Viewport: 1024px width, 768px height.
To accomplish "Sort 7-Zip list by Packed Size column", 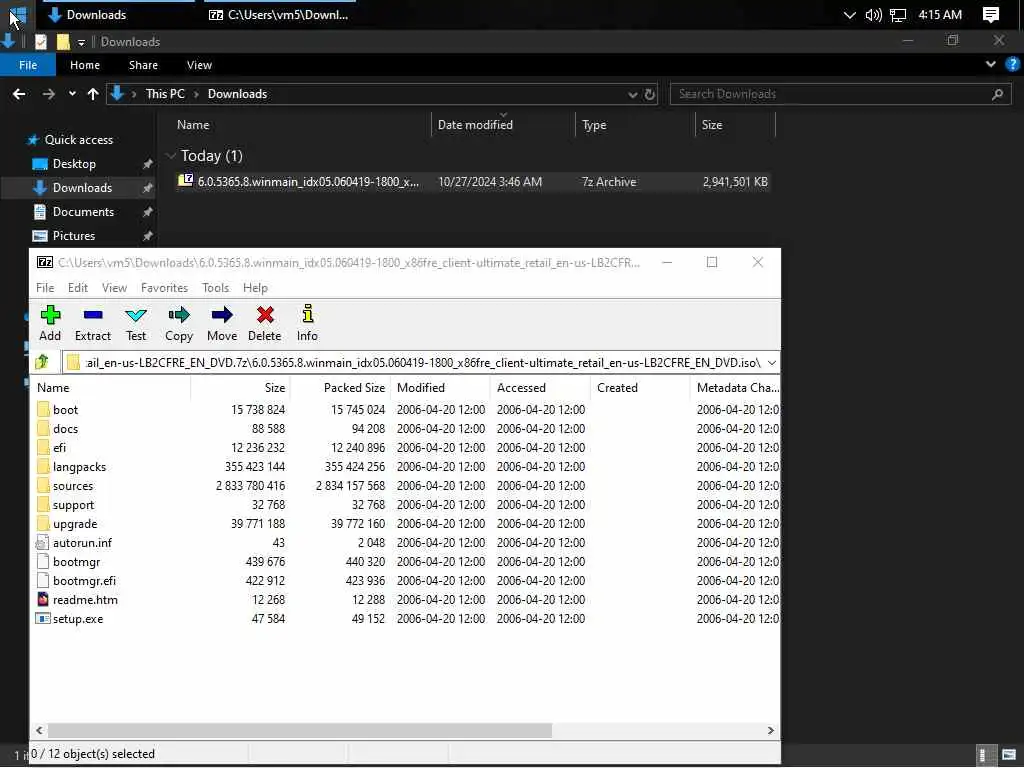I will click(x=340, y=387).
